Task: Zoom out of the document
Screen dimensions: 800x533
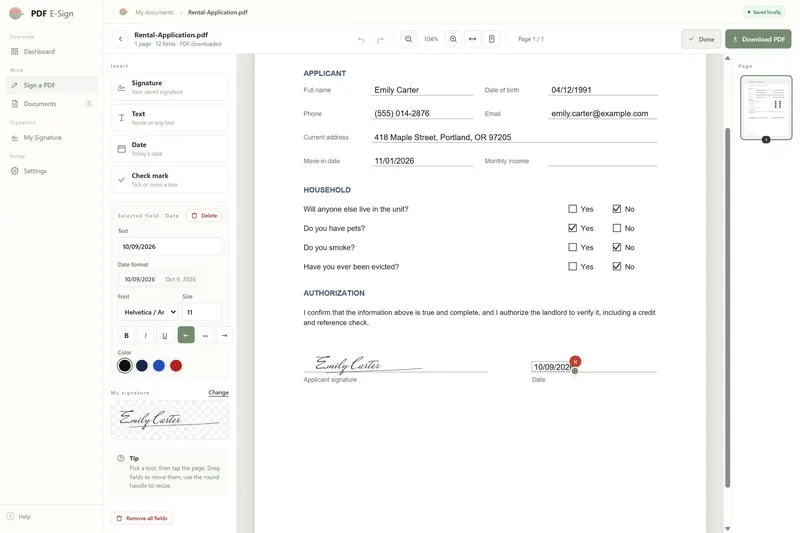Action: (x=409, y=39)
